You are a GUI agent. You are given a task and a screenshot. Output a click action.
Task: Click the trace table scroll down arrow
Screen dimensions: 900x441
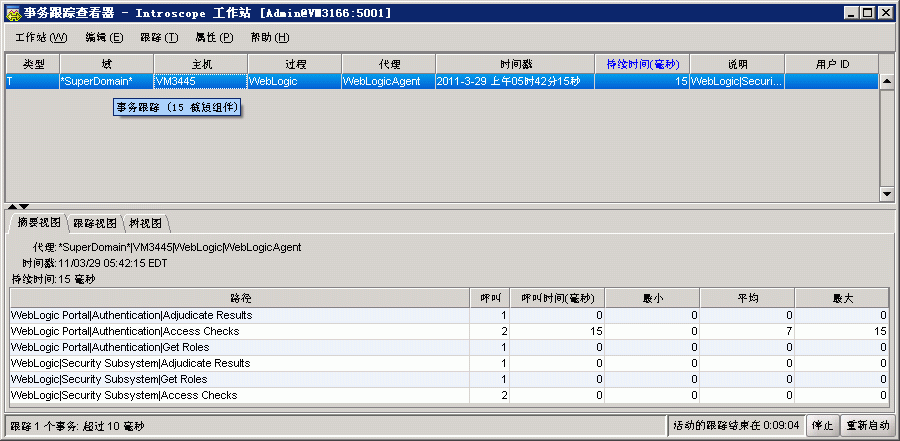pyautogui.click(x=887, y=194)
